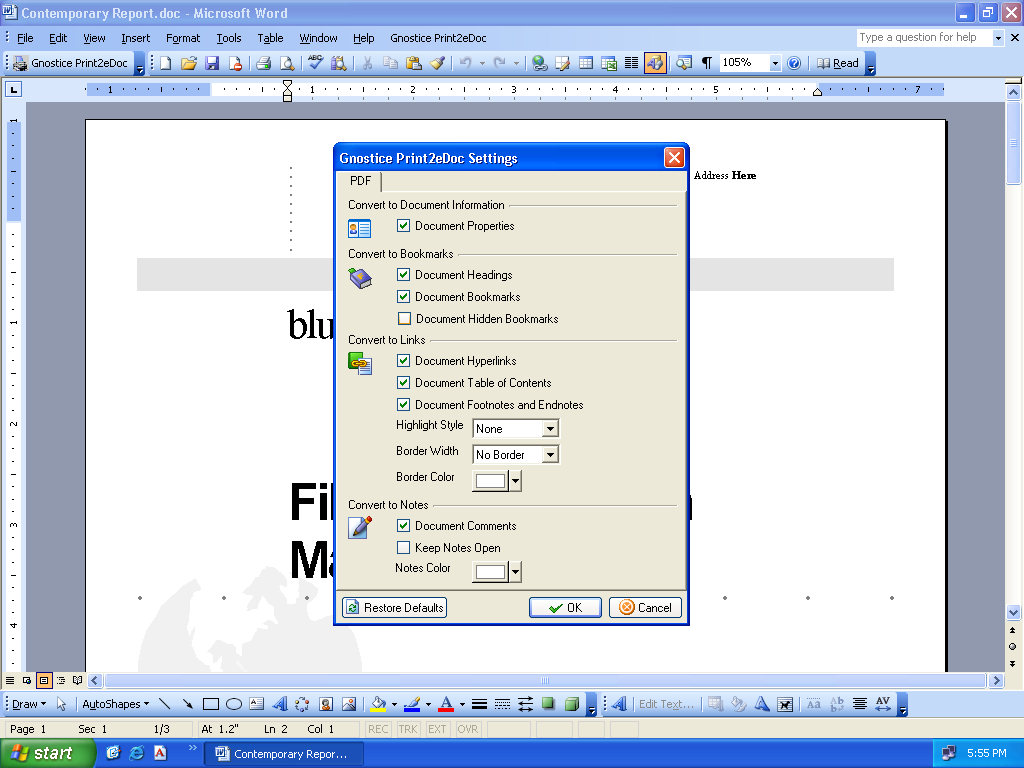Screen dimensions: 1024x768
Task: Click the Columns toolbar icon
Action: [x=631, y=63]
